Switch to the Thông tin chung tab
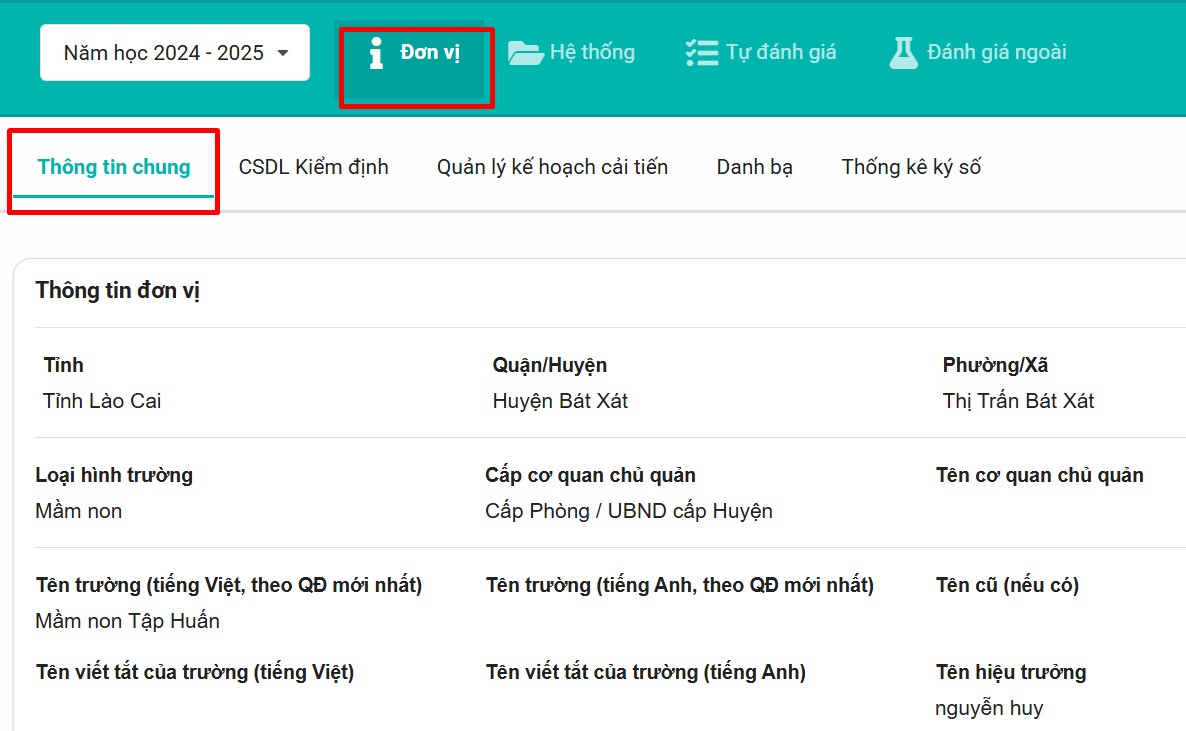The width and height of the screenshot is (1186, 731). pos(114,167)
